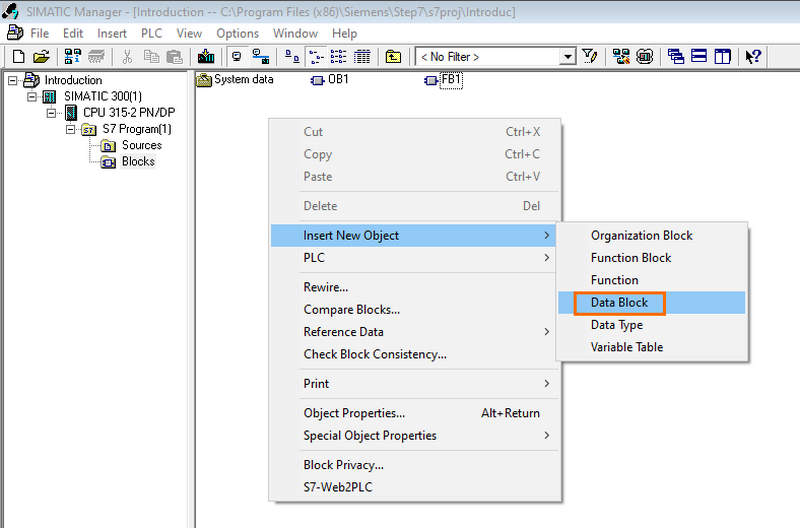The image size is (800, 528).
Task: Collapse the CPU 315-2 PN/DP node
Action: 51,113
